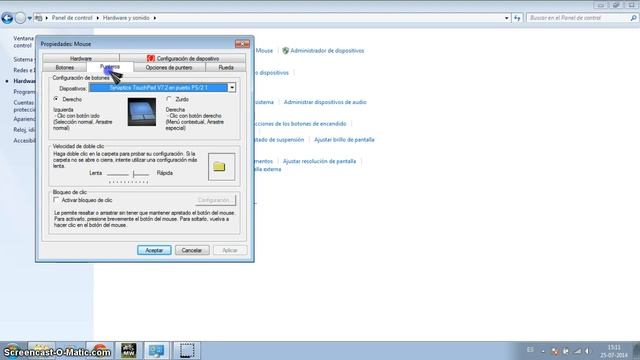640x360 pixels.
Task: Confirm with the Aceptar button
Action: click(154, 250)
